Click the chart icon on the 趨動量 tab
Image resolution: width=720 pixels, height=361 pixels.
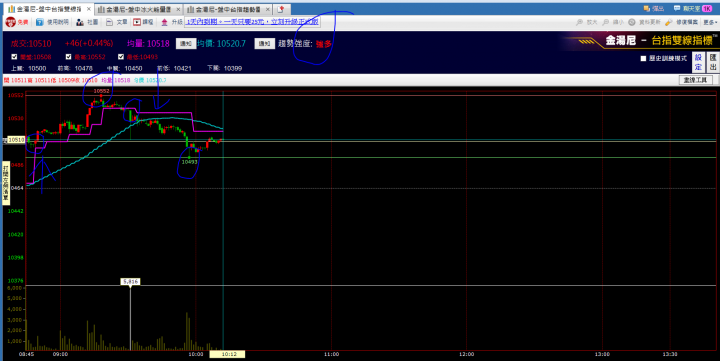point(191,9)
